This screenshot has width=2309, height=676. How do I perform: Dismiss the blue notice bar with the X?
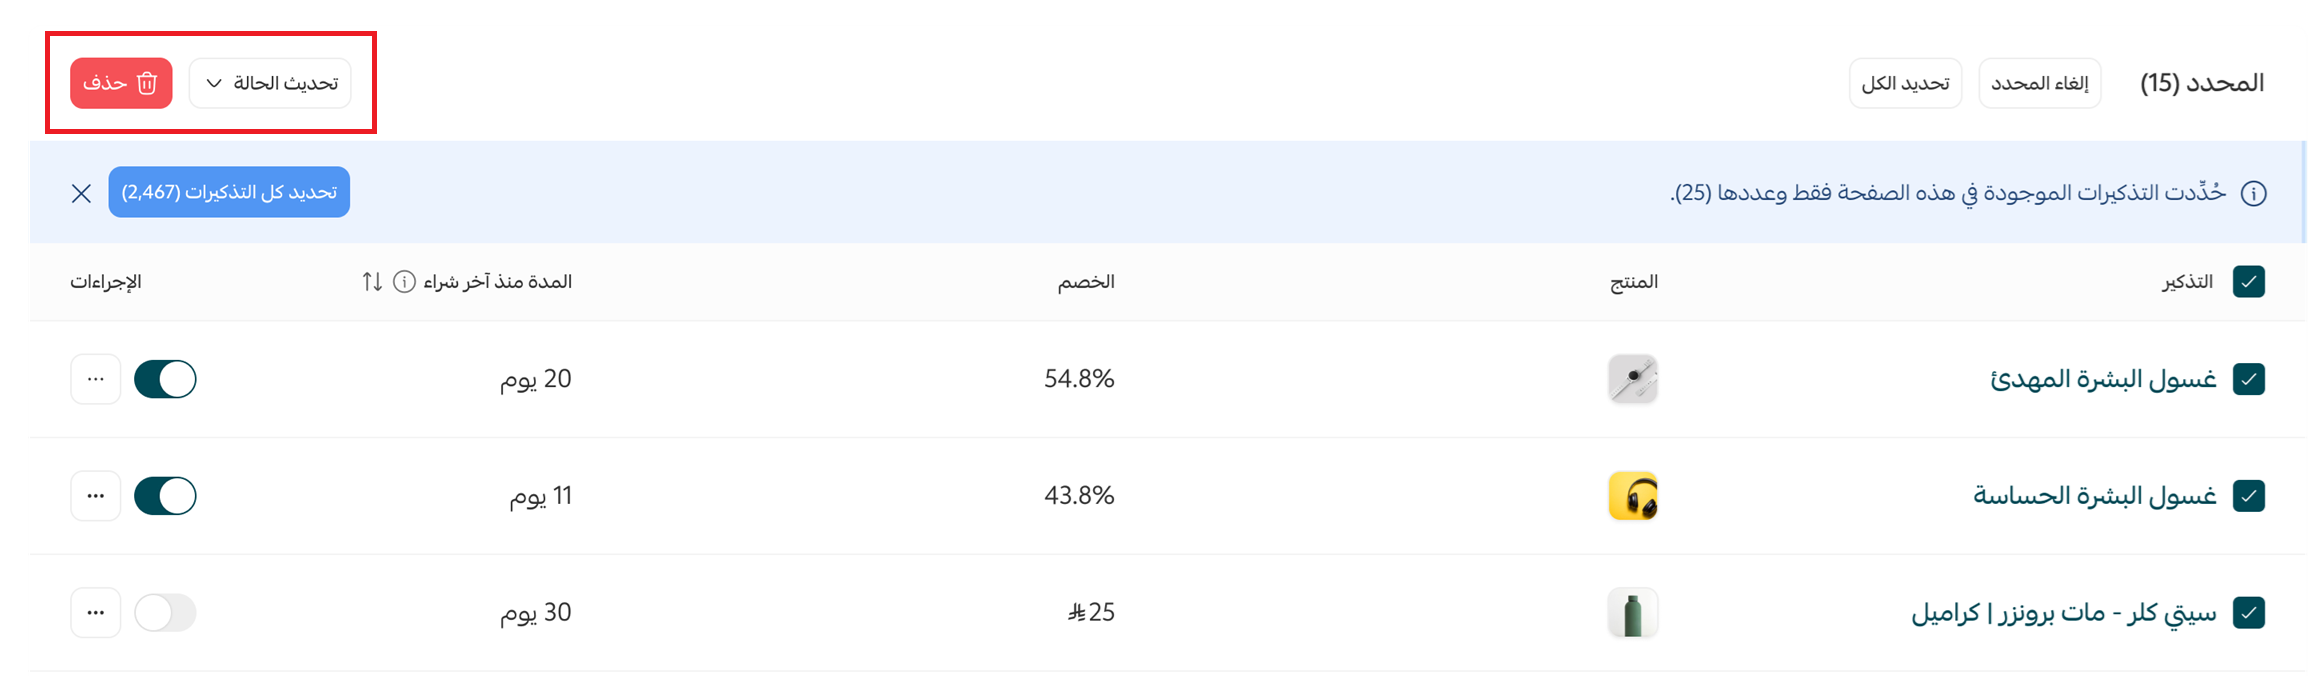point(80,192)
